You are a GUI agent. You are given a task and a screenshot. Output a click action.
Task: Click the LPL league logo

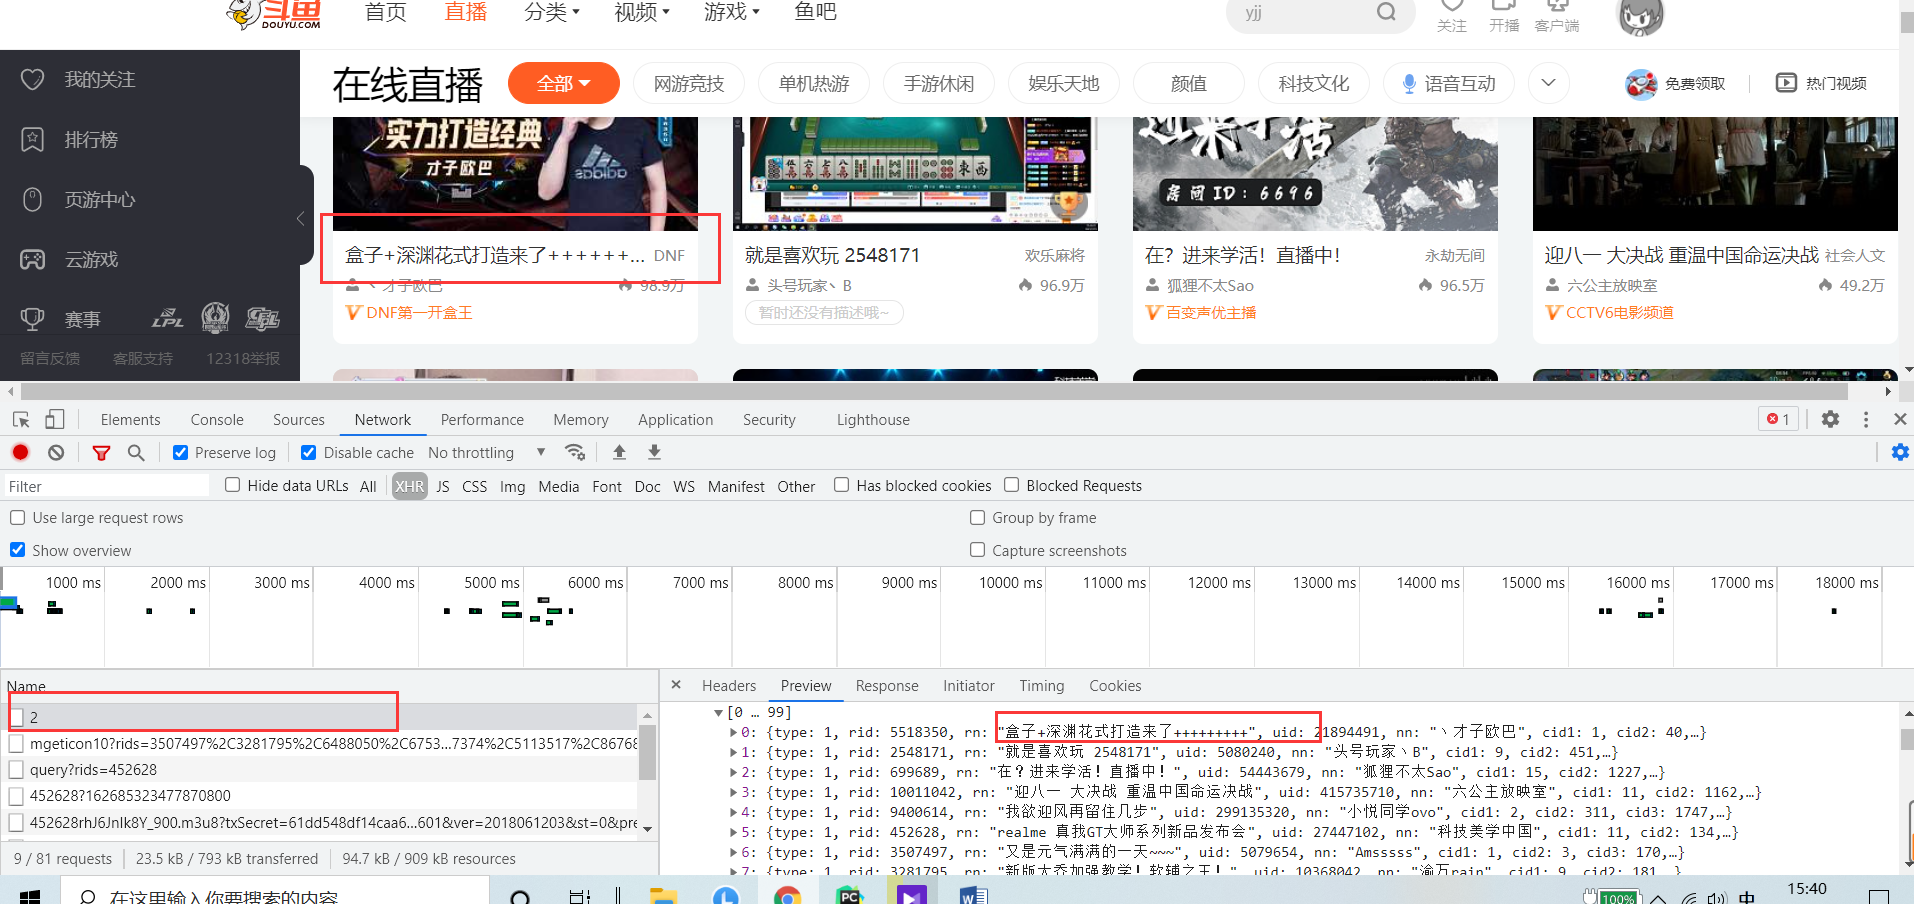tap(168, 319)
